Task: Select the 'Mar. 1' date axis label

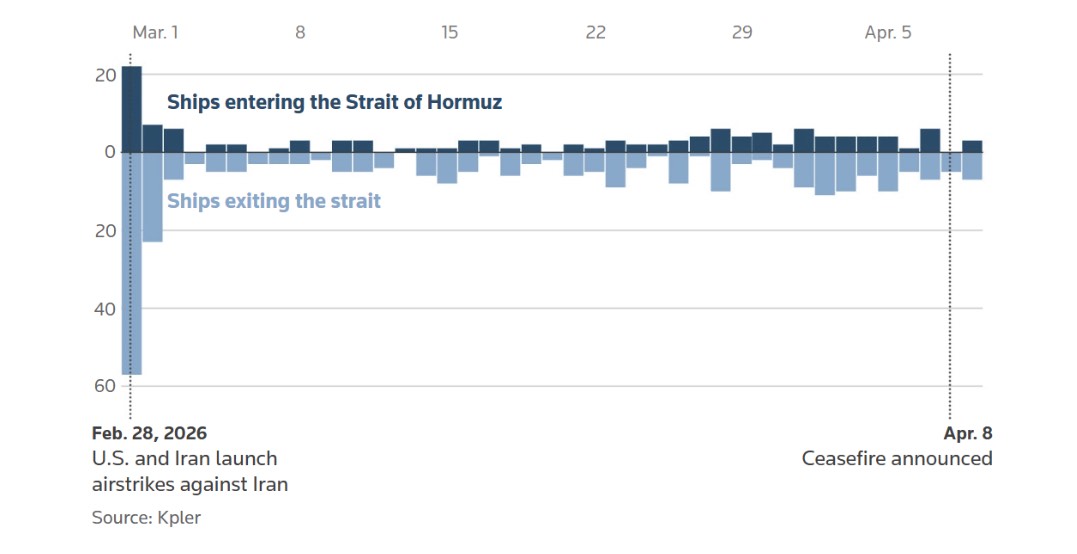Action: [x=155, y=33]
